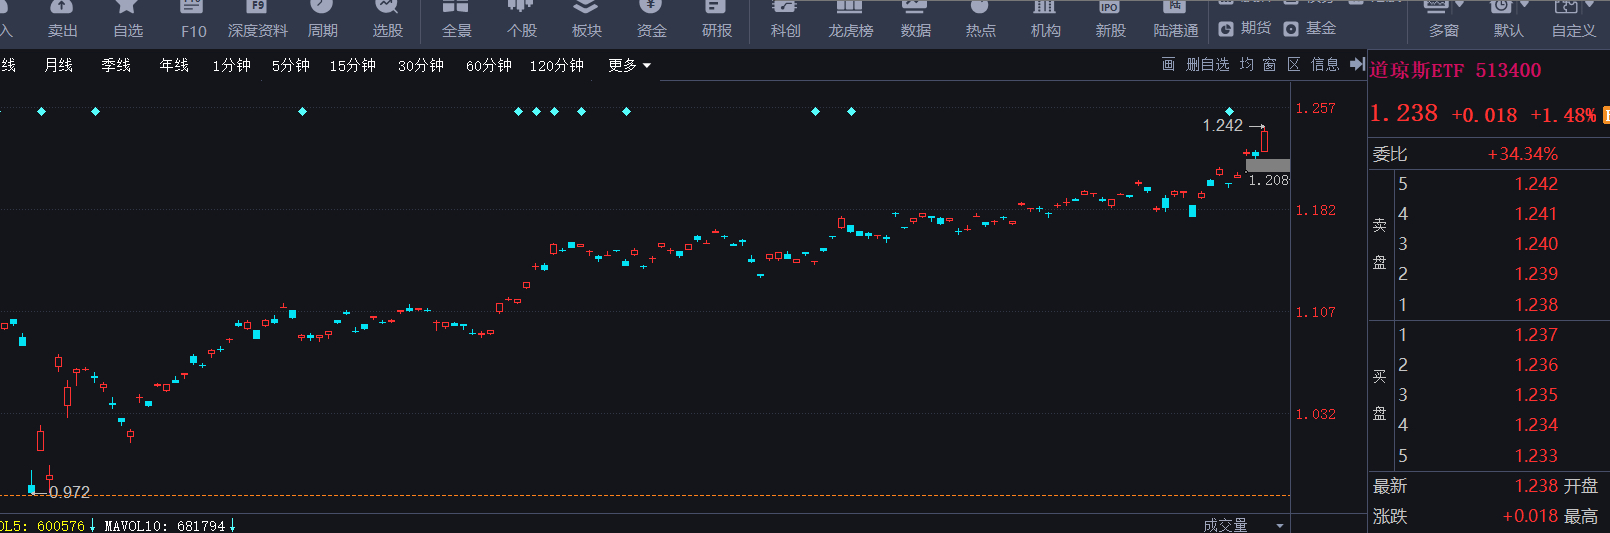Open the F10 company info icon

tap(193, 20)
